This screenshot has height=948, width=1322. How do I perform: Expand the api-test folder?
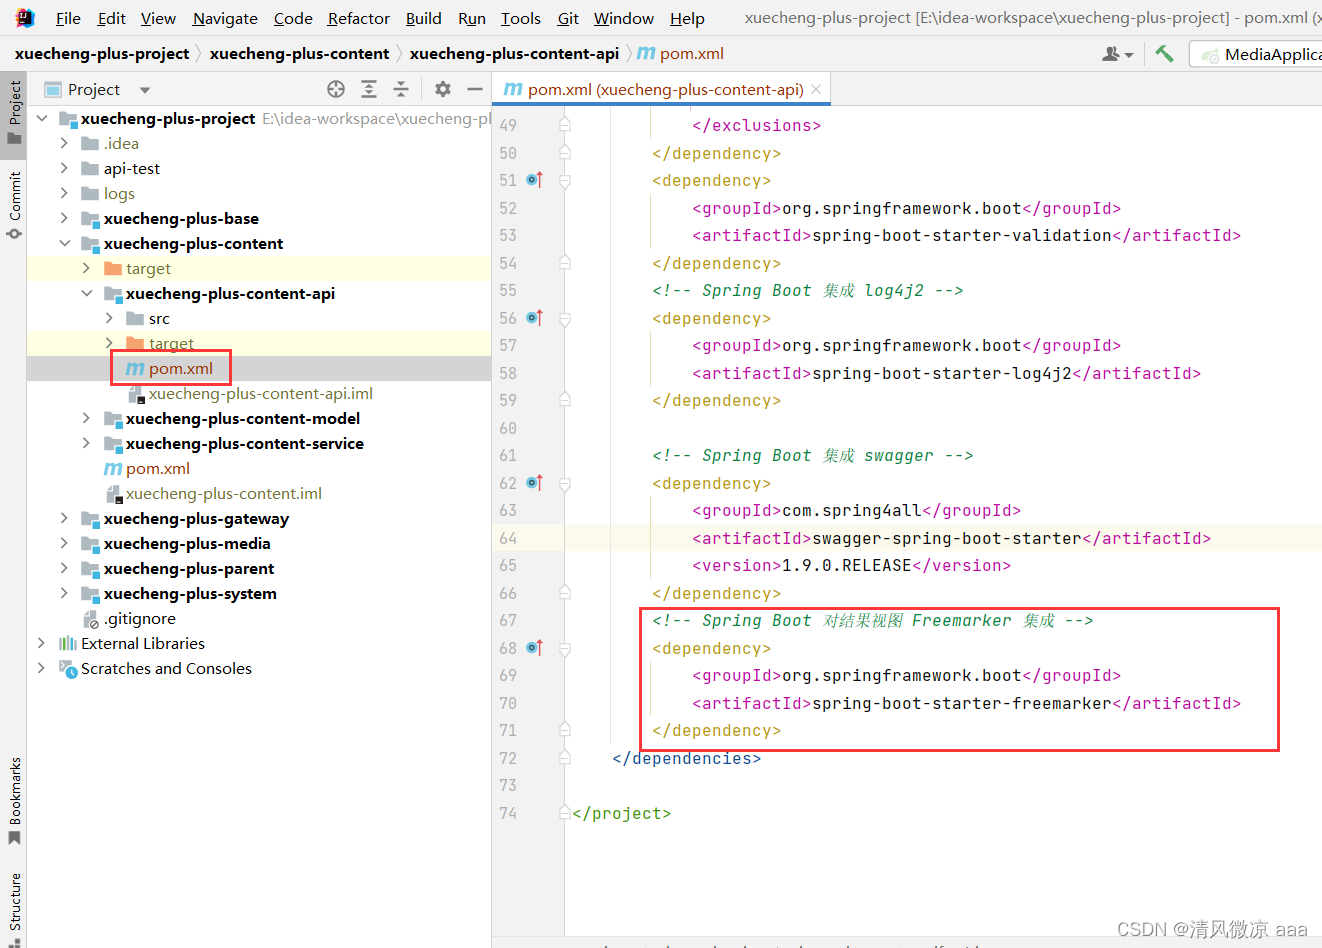click(64, 168)
